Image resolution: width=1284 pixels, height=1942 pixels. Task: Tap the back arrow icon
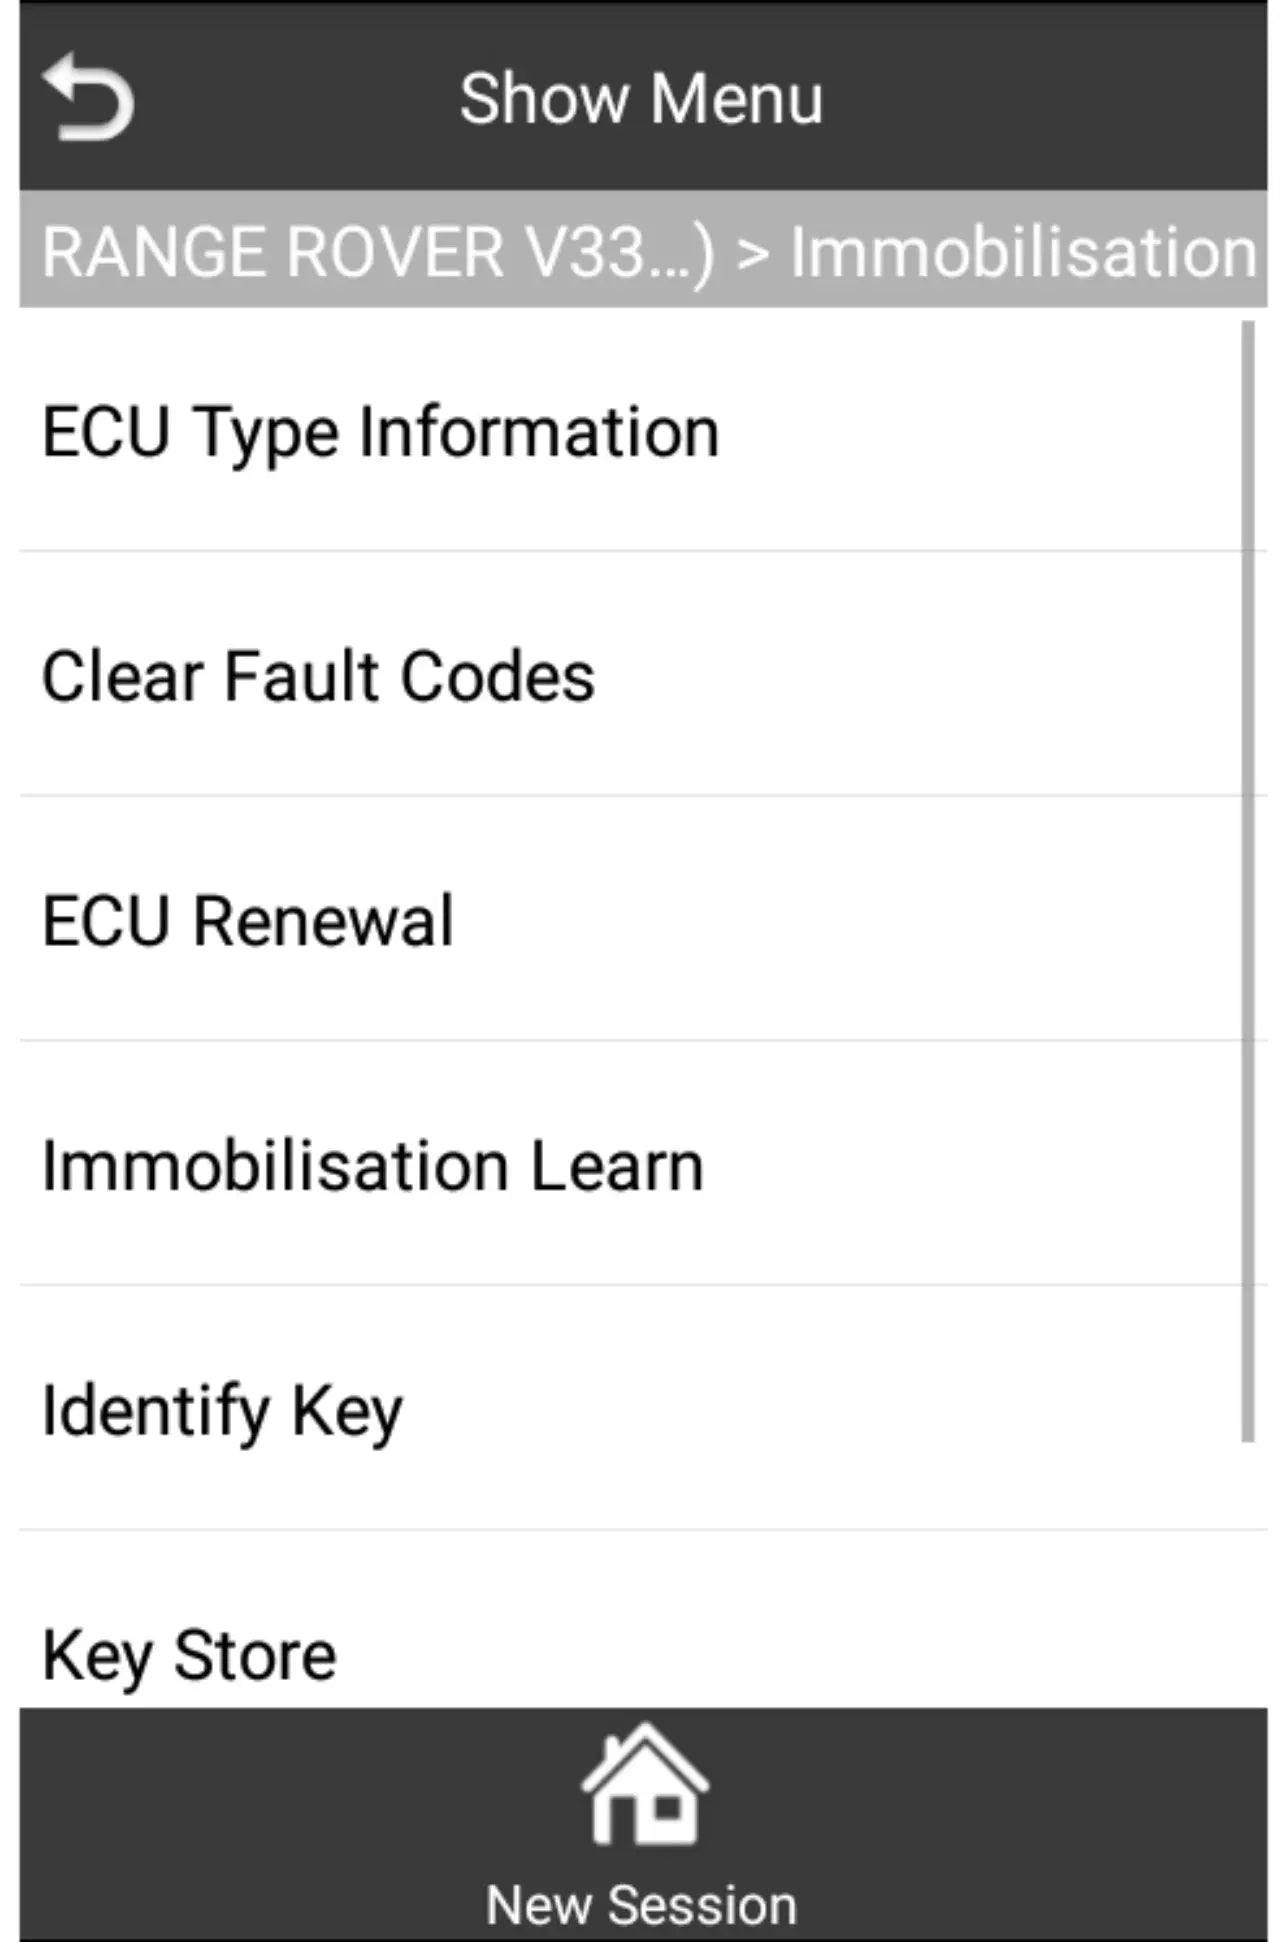[88, 97]
